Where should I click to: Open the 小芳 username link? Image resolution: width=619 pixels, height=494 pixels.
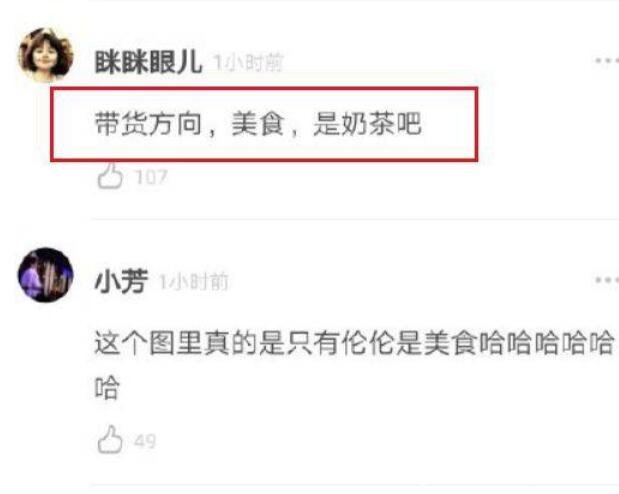click(122, 281)
